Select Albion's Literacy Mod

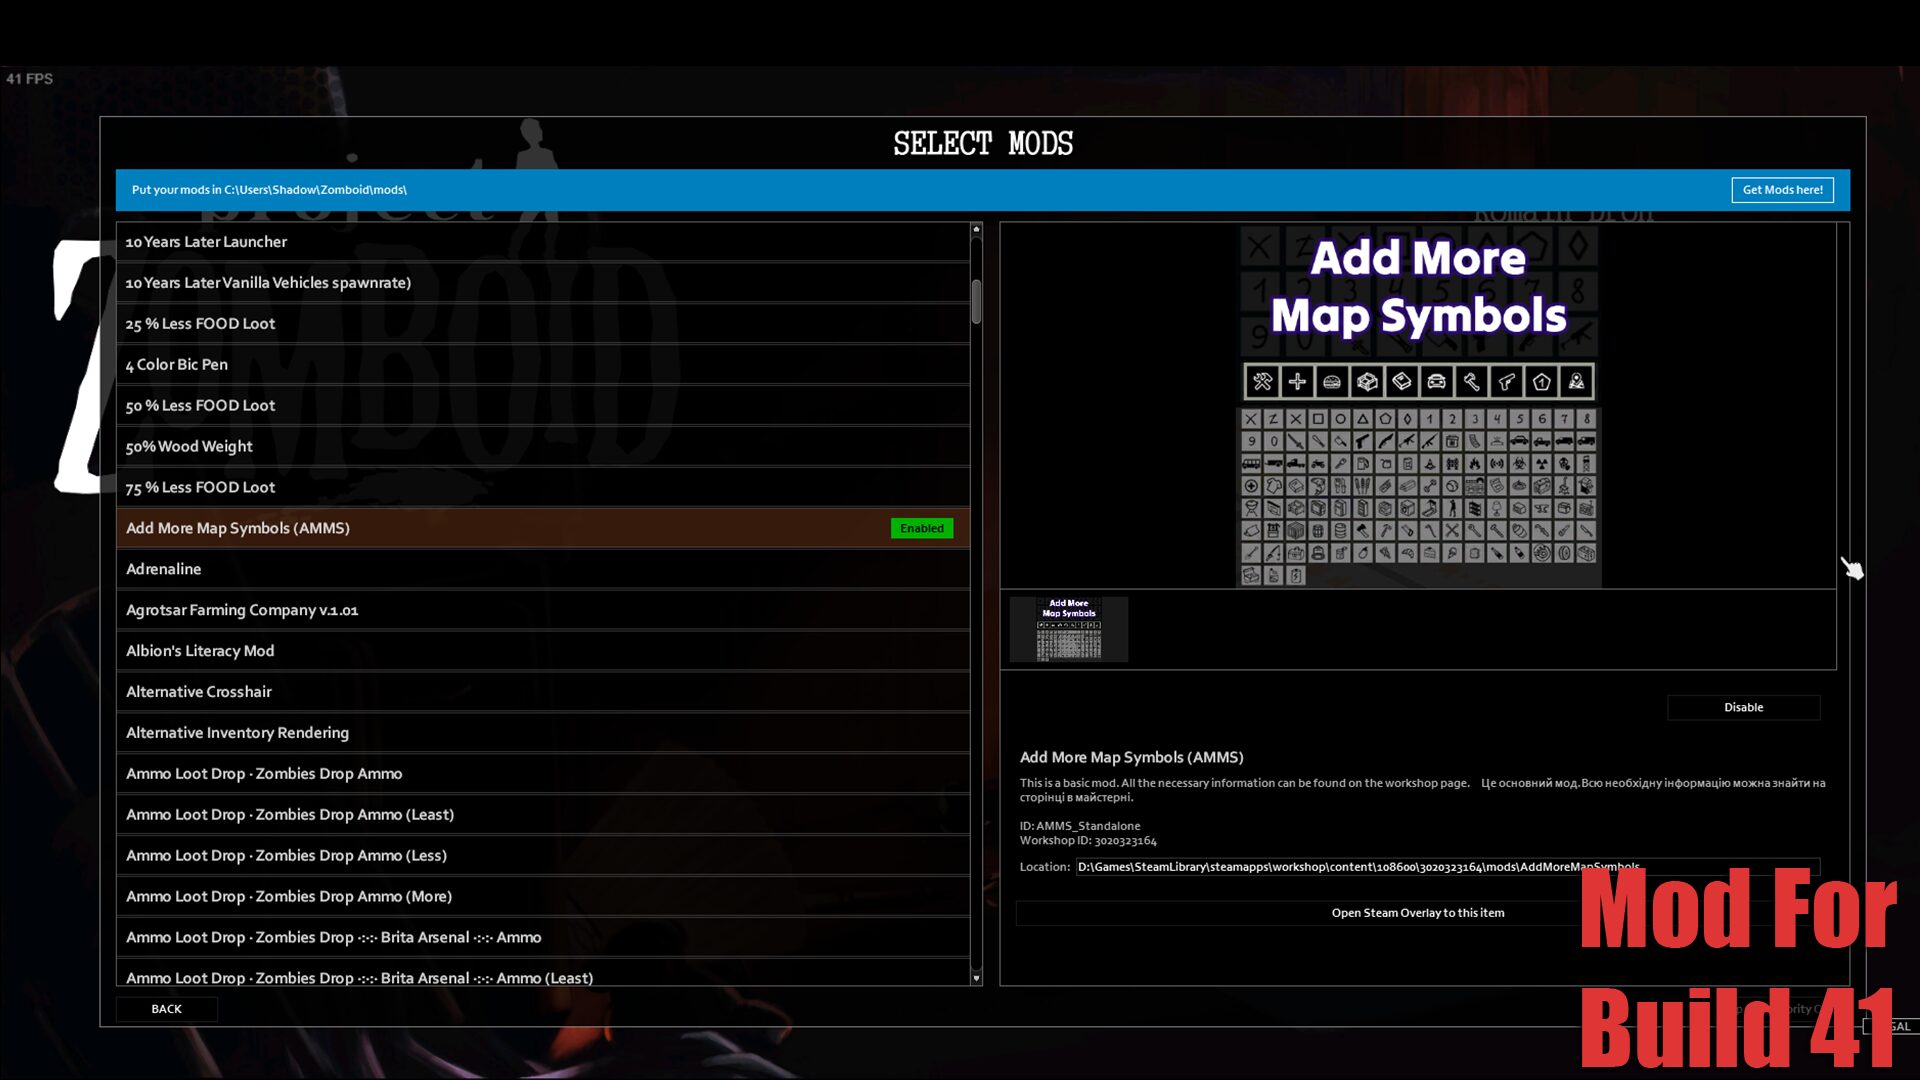543,651
